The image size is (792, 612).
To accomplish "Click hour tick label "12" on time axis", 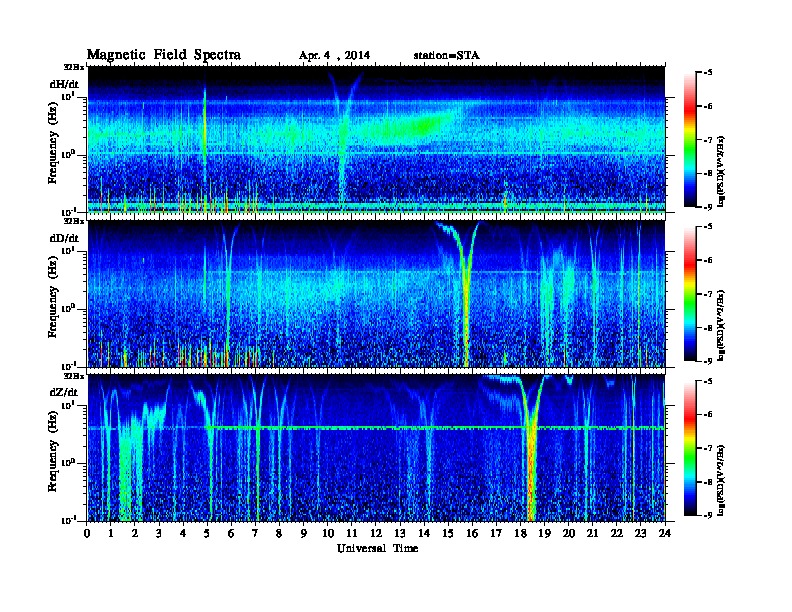I will [376, 533].
